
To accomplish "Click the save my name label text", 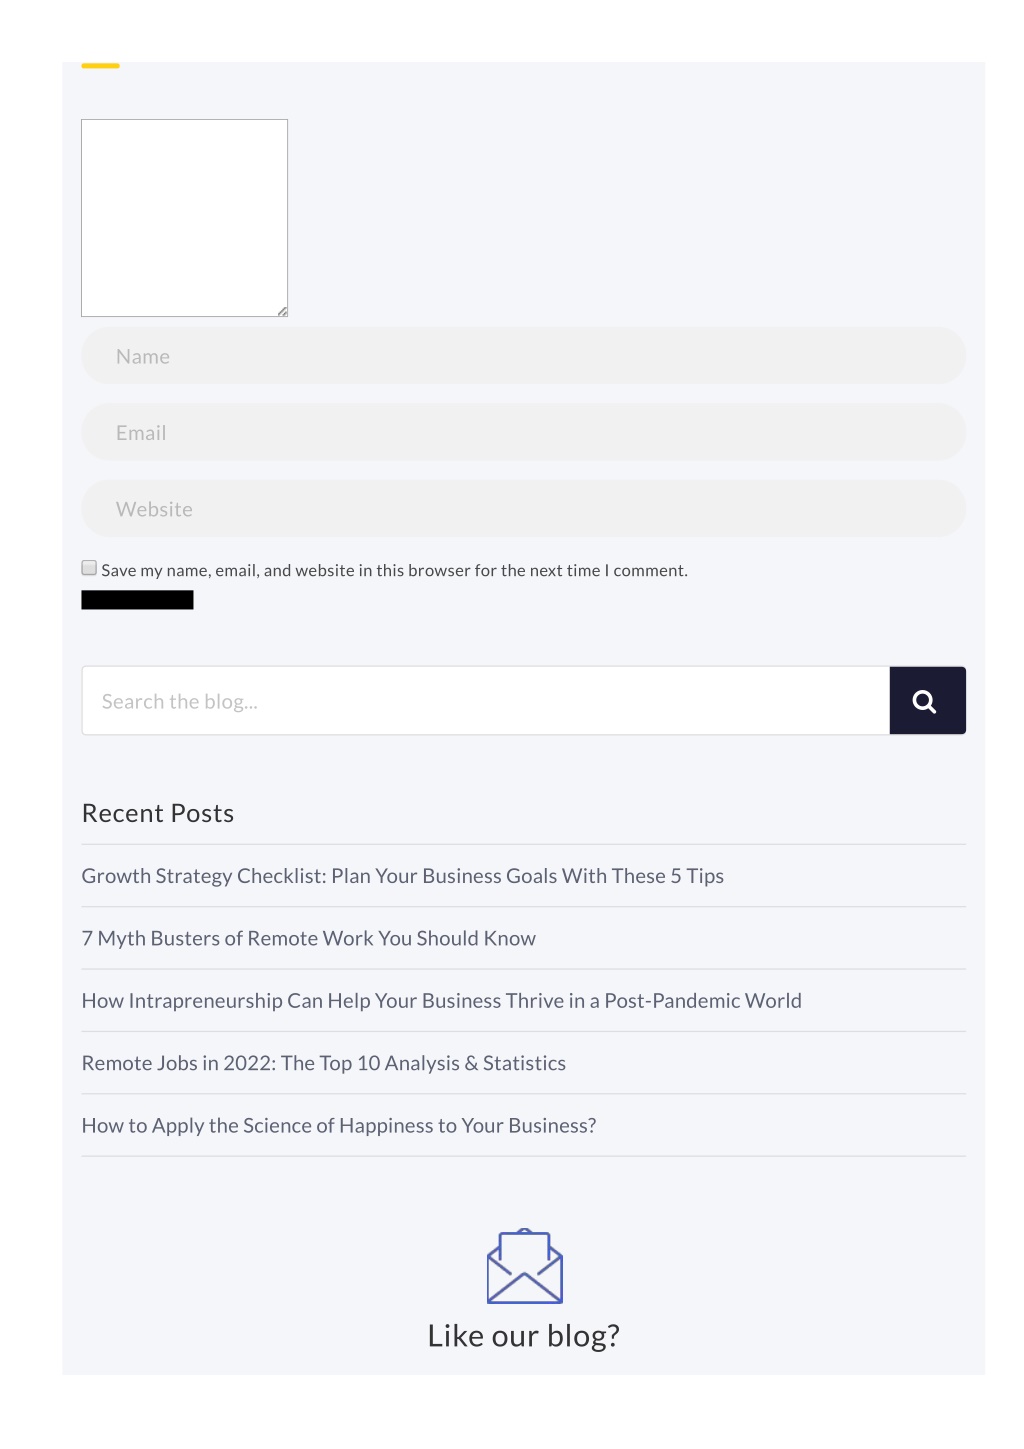I will point(394,570).
